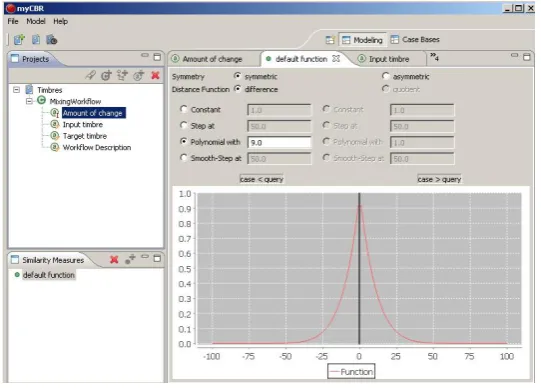
Task: Click the Projects panel tab
Action: point(36,59)
